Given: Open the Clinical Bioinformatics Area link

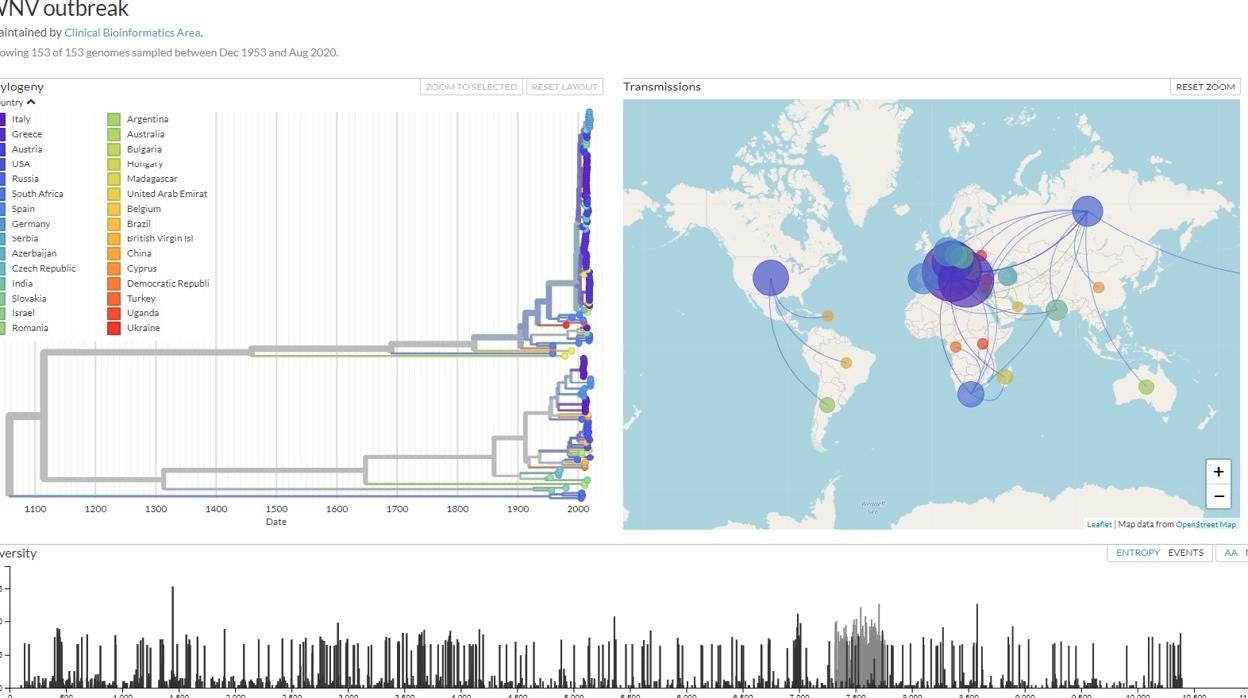Looking at the screenshot, I should (x=132, y=32).
